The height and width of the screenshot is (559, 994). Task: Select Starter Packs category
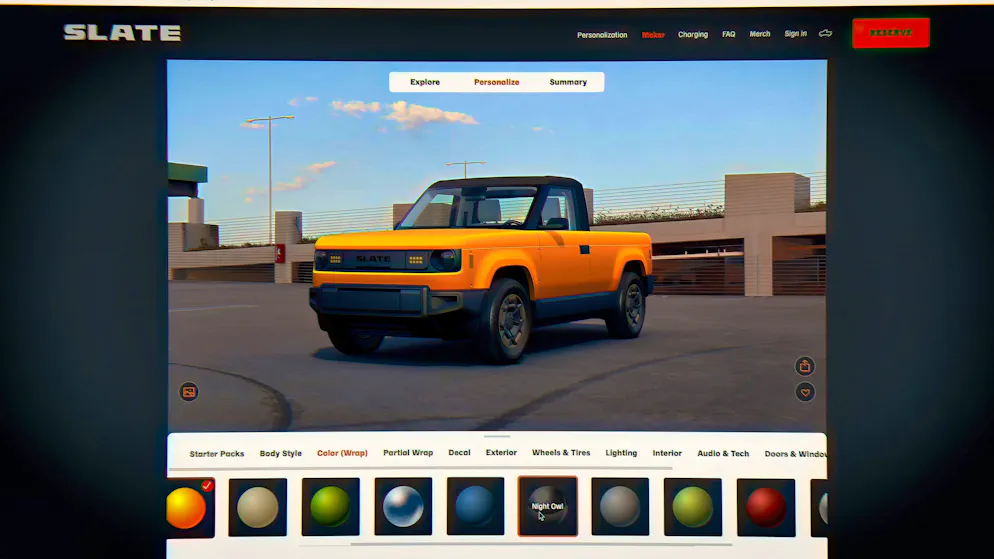point(217,454)
